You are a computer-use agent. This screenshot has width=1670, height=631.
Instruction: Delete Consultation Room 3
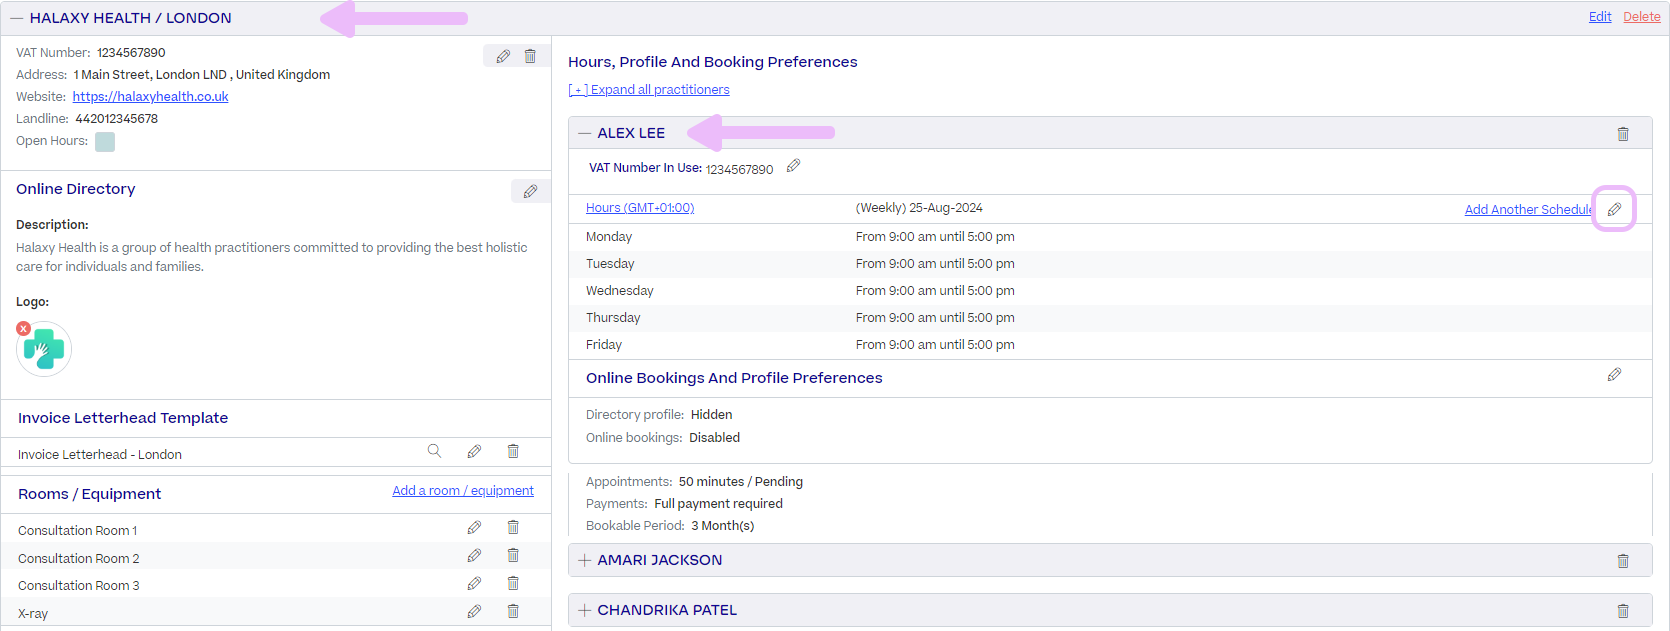click(513, 583)
